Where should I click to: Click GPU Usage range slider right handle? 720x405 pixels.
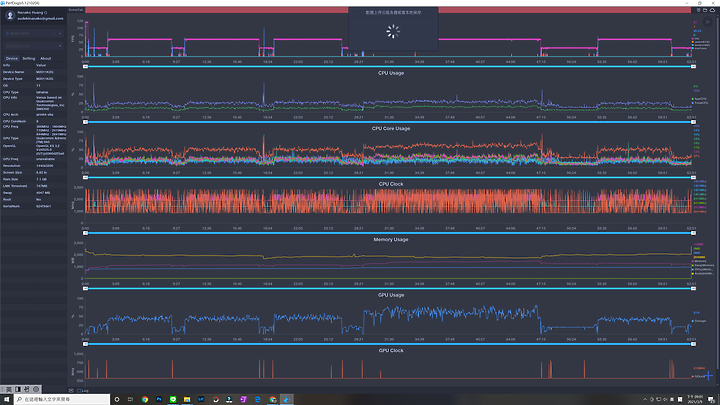pos(693,344)
